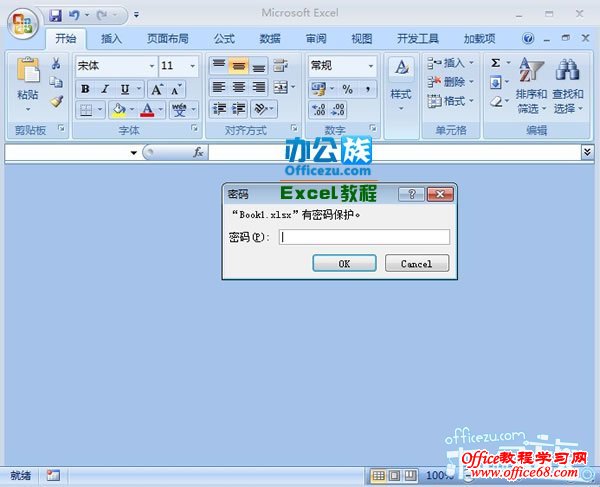
Task: Click OK in password dialog
Action: click(344, 263)
